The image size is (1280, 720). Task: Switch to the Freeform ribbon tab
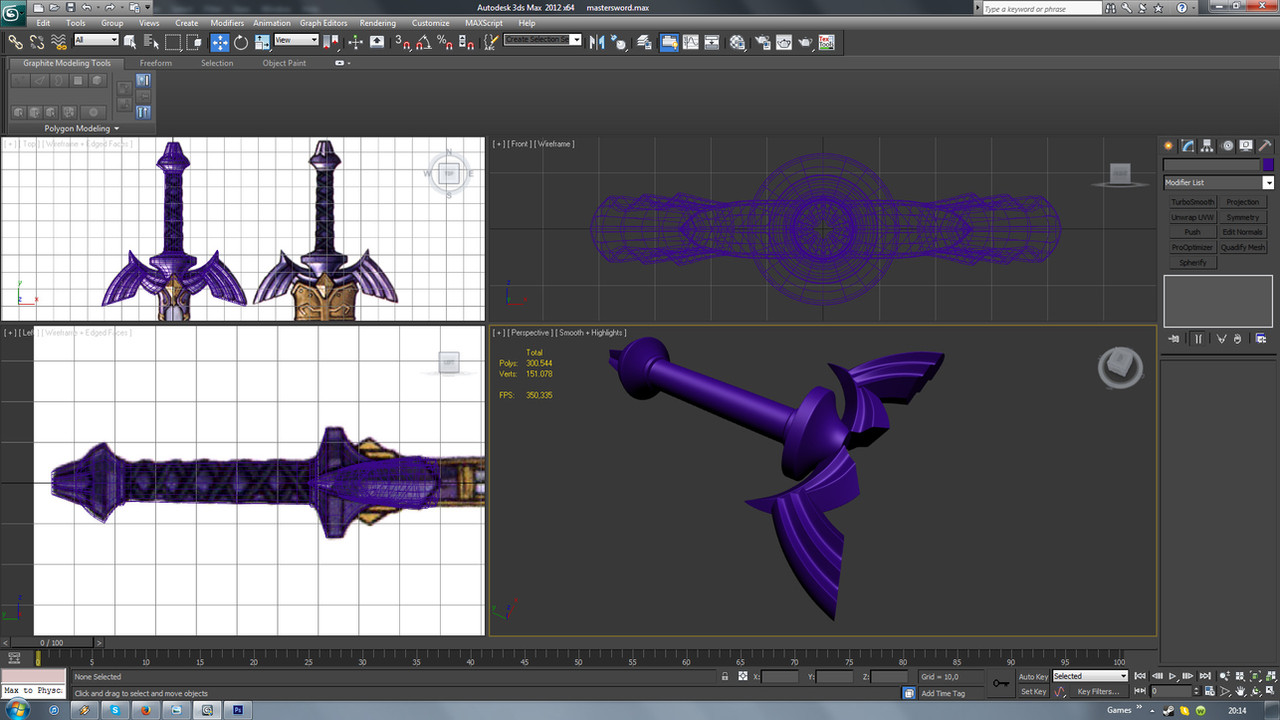point(156,63)
